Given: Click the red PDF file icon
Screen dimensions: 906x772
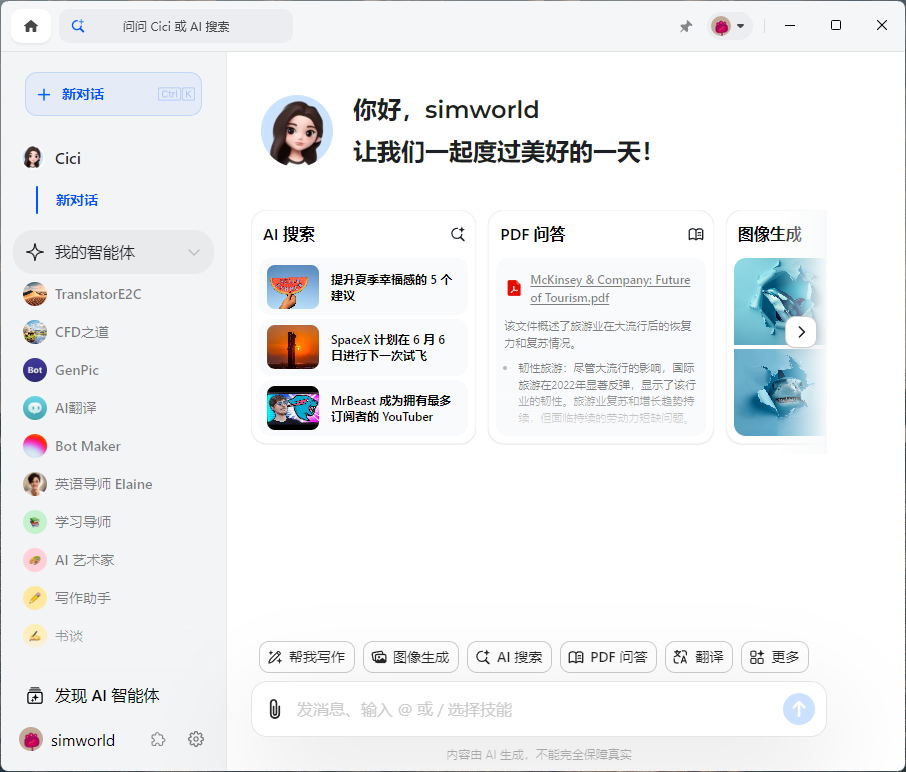Looking at the screenshot, I should (x=514, y=288).
